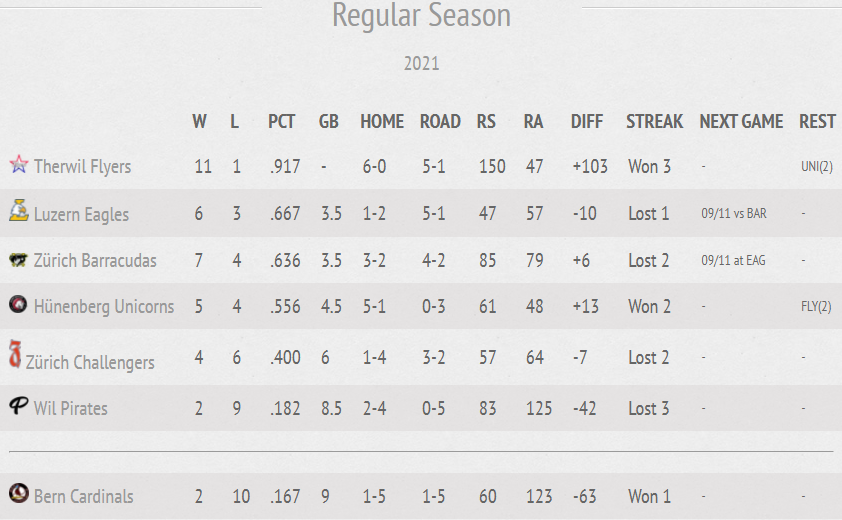
Task: Click the Zürich Barracudas fish logo
Action: 19,261
